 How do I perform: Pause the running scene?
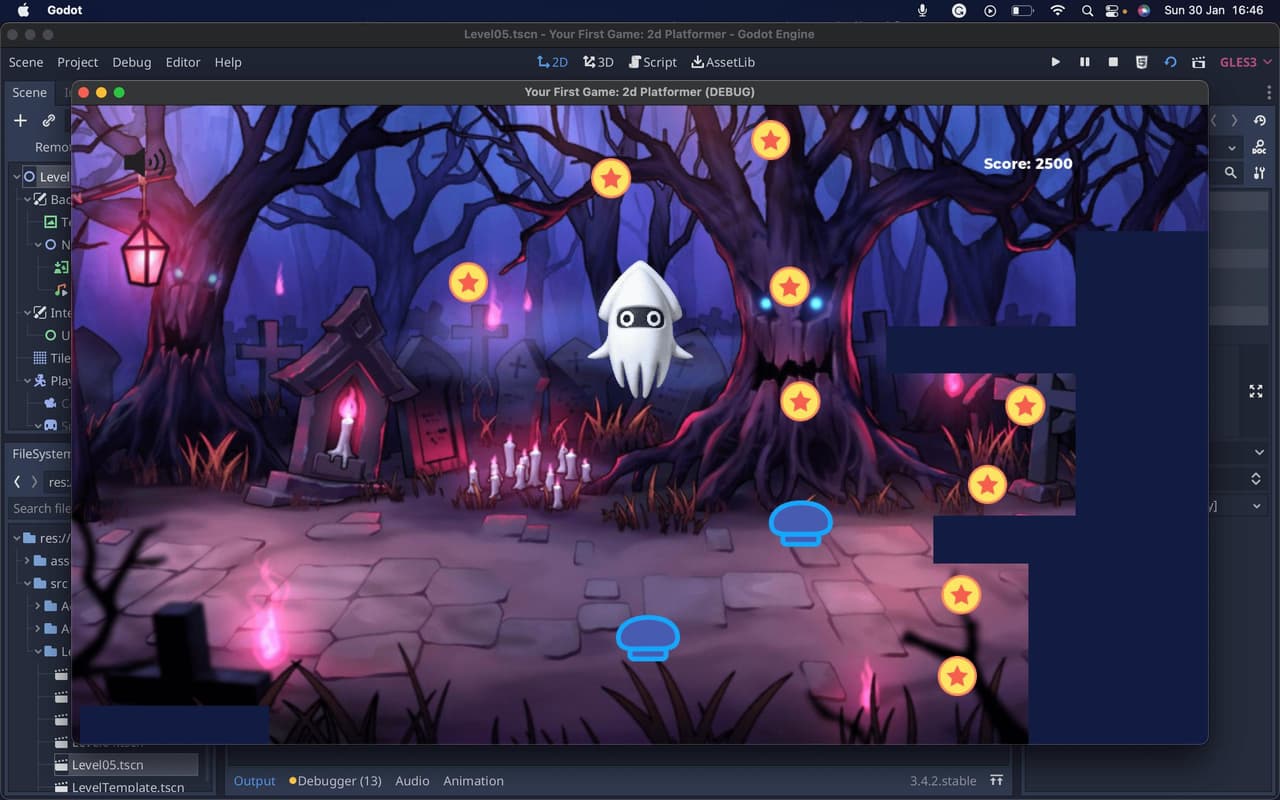pos(1084,62)
